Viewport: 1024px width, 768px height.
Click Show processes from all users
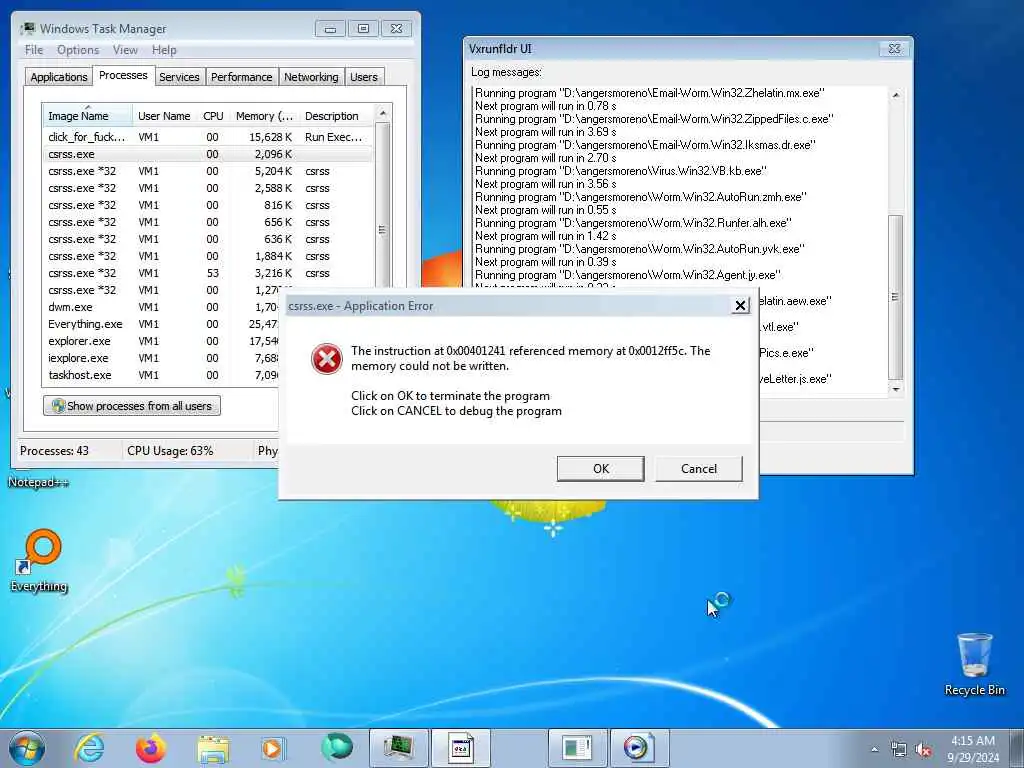(x=132, y=406)
